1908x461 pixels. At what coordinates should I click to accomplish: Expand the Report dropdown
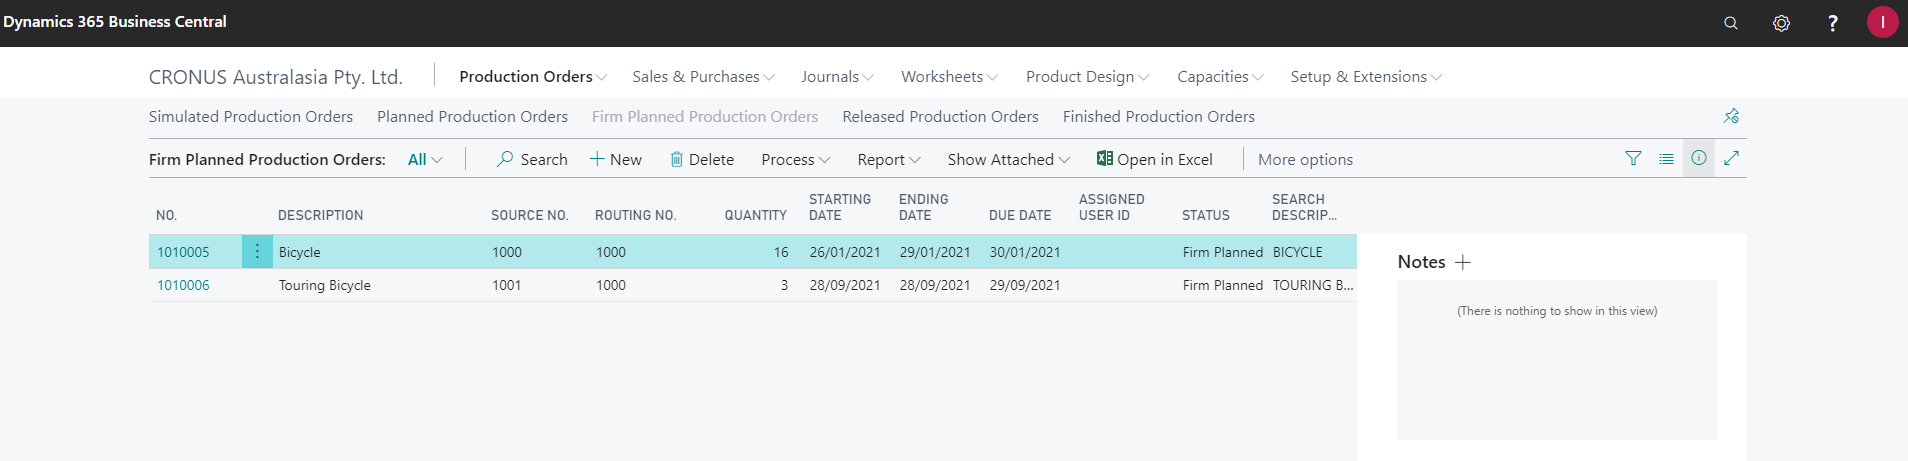click(888, 160)
